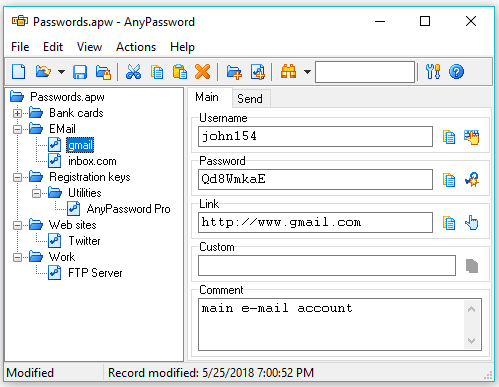Image resolution: width=499 pixels, height=387 pixels.
Task: Click the Link field with gmail URL
Action: pos(315,222)
